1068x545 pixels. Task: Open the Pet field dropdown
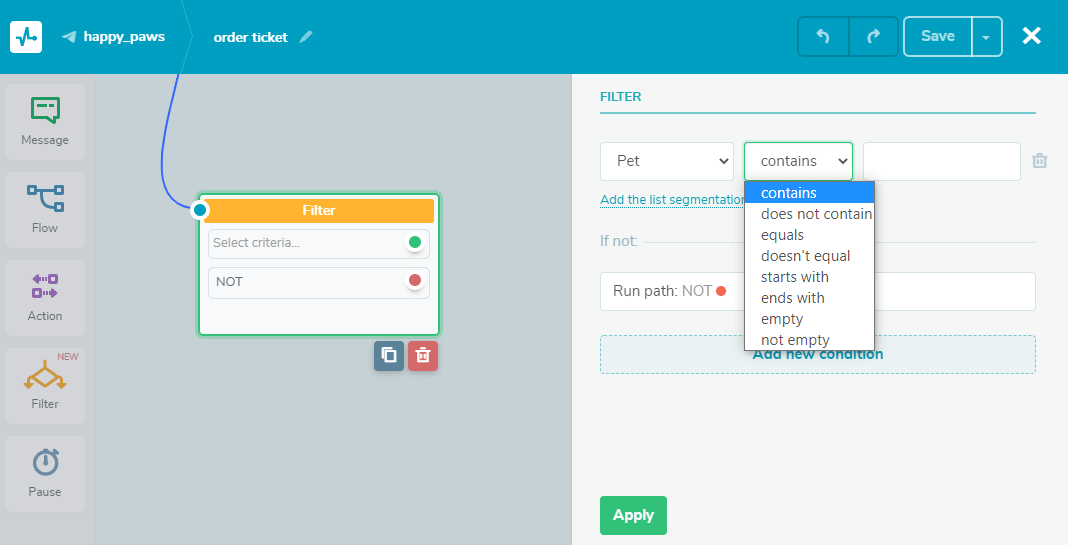(667, 161)
